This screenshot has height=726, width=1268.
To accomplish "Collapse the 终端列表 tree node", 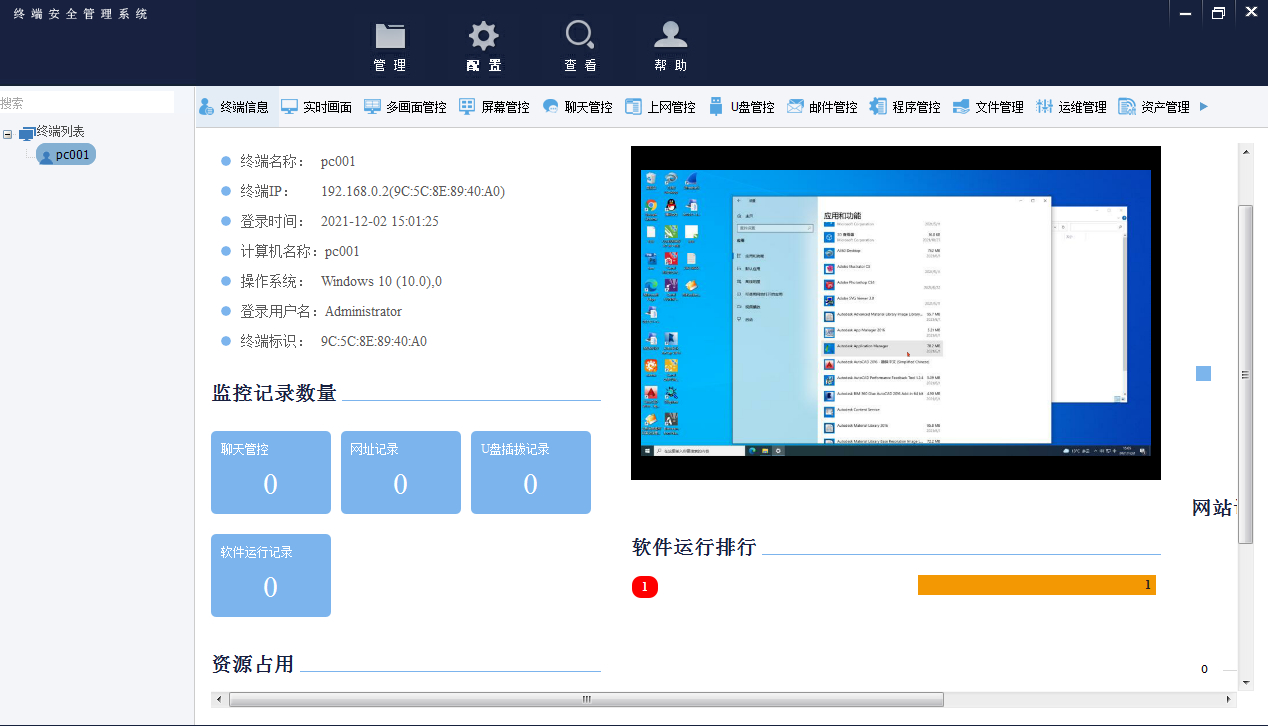I will click(x=8, y=134).
